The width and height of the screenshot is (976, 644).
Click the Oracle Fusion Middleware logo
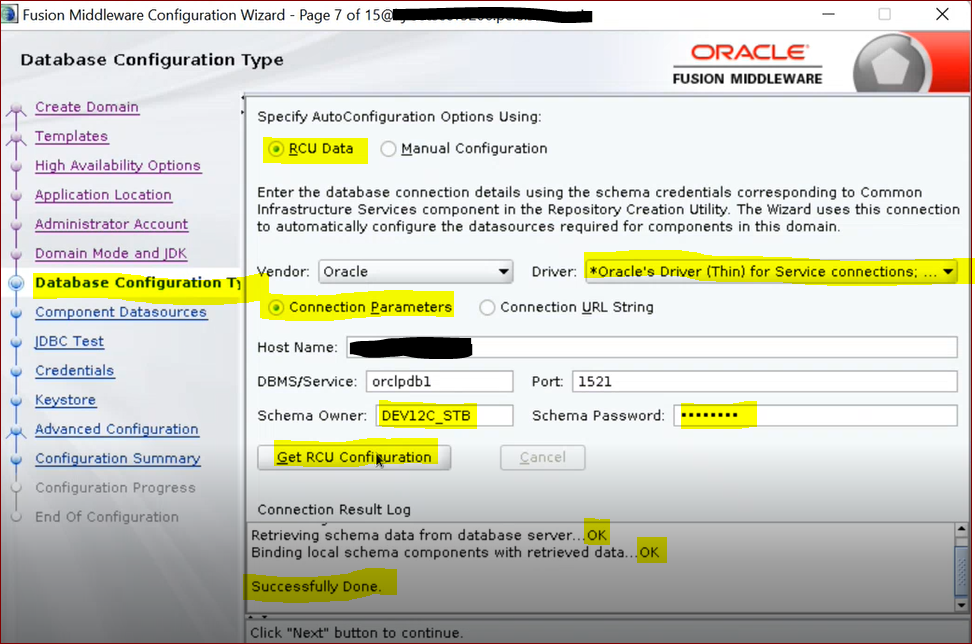(x=747, y=64)
